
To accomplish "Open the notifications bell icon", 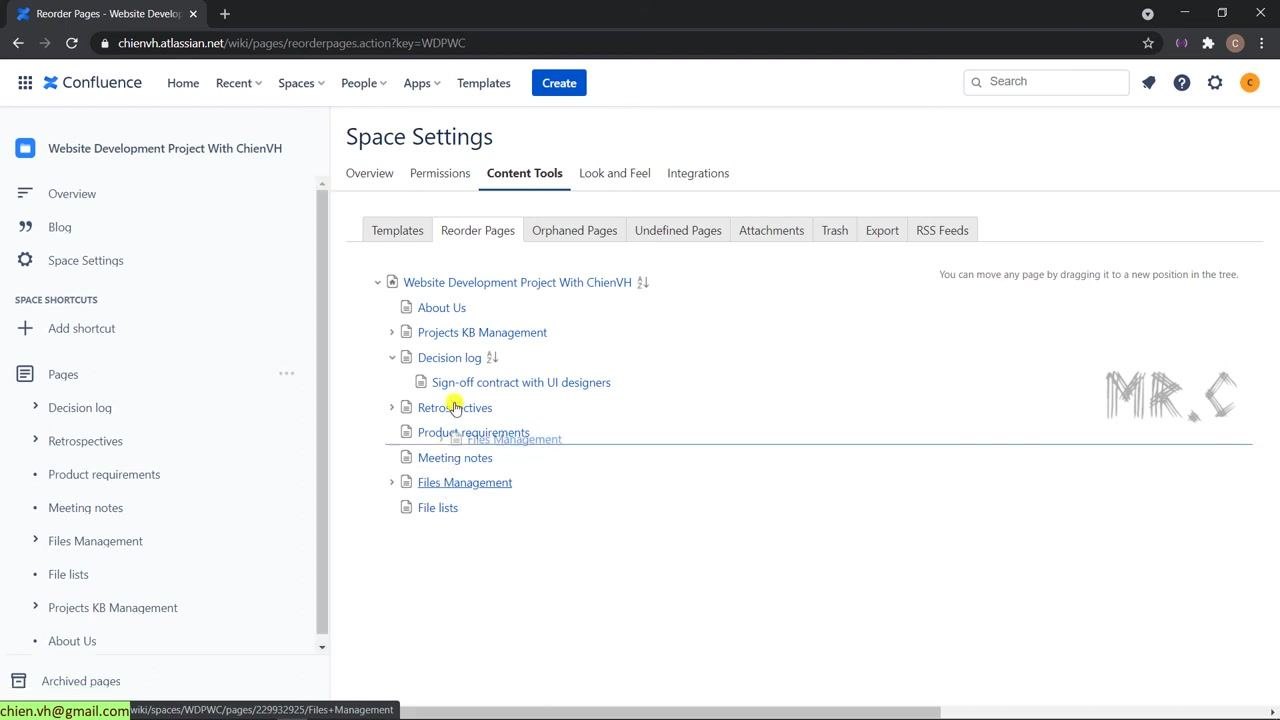I will 1149,83.
